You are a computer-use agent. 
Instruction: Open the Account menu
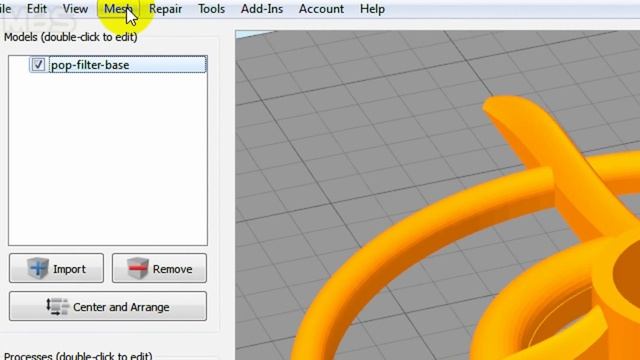[321, 9]
